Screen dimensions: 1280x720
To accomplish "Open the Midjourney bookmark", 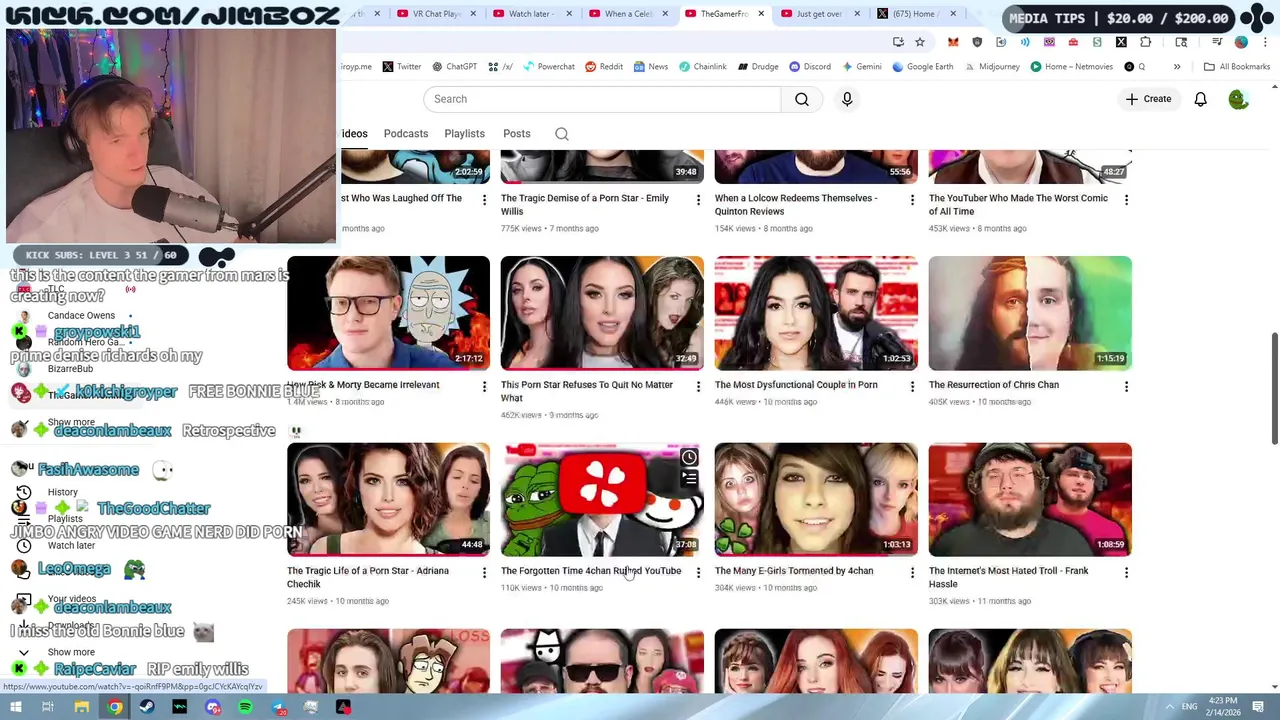I will (x=992, y=67).
